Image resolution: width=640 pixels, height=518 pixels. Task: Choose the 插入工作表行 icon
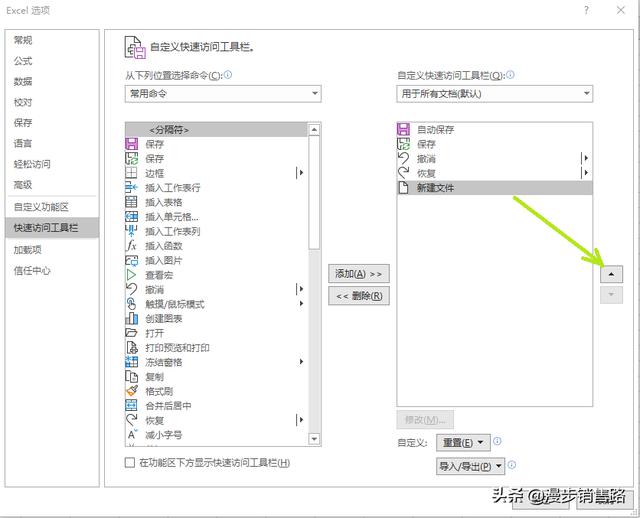[131, 187]
